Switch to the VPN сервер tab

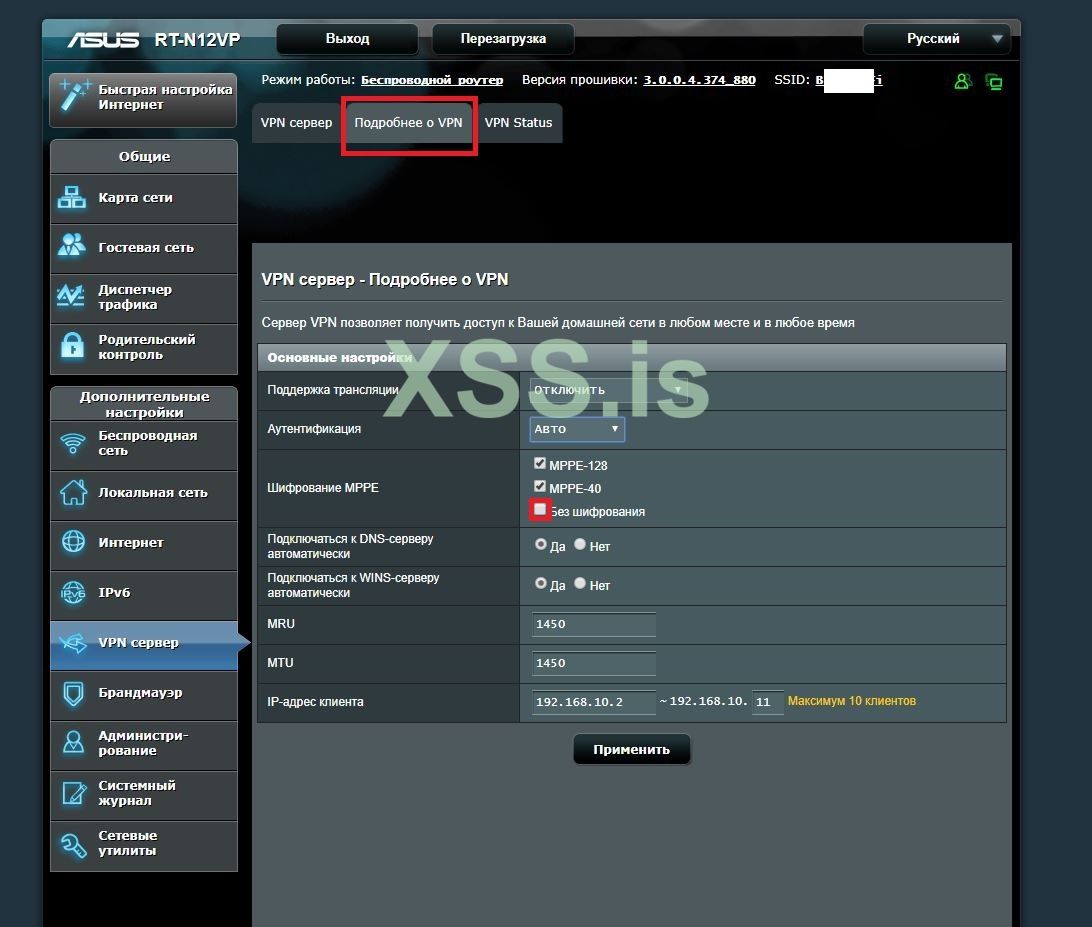(296, 123)
